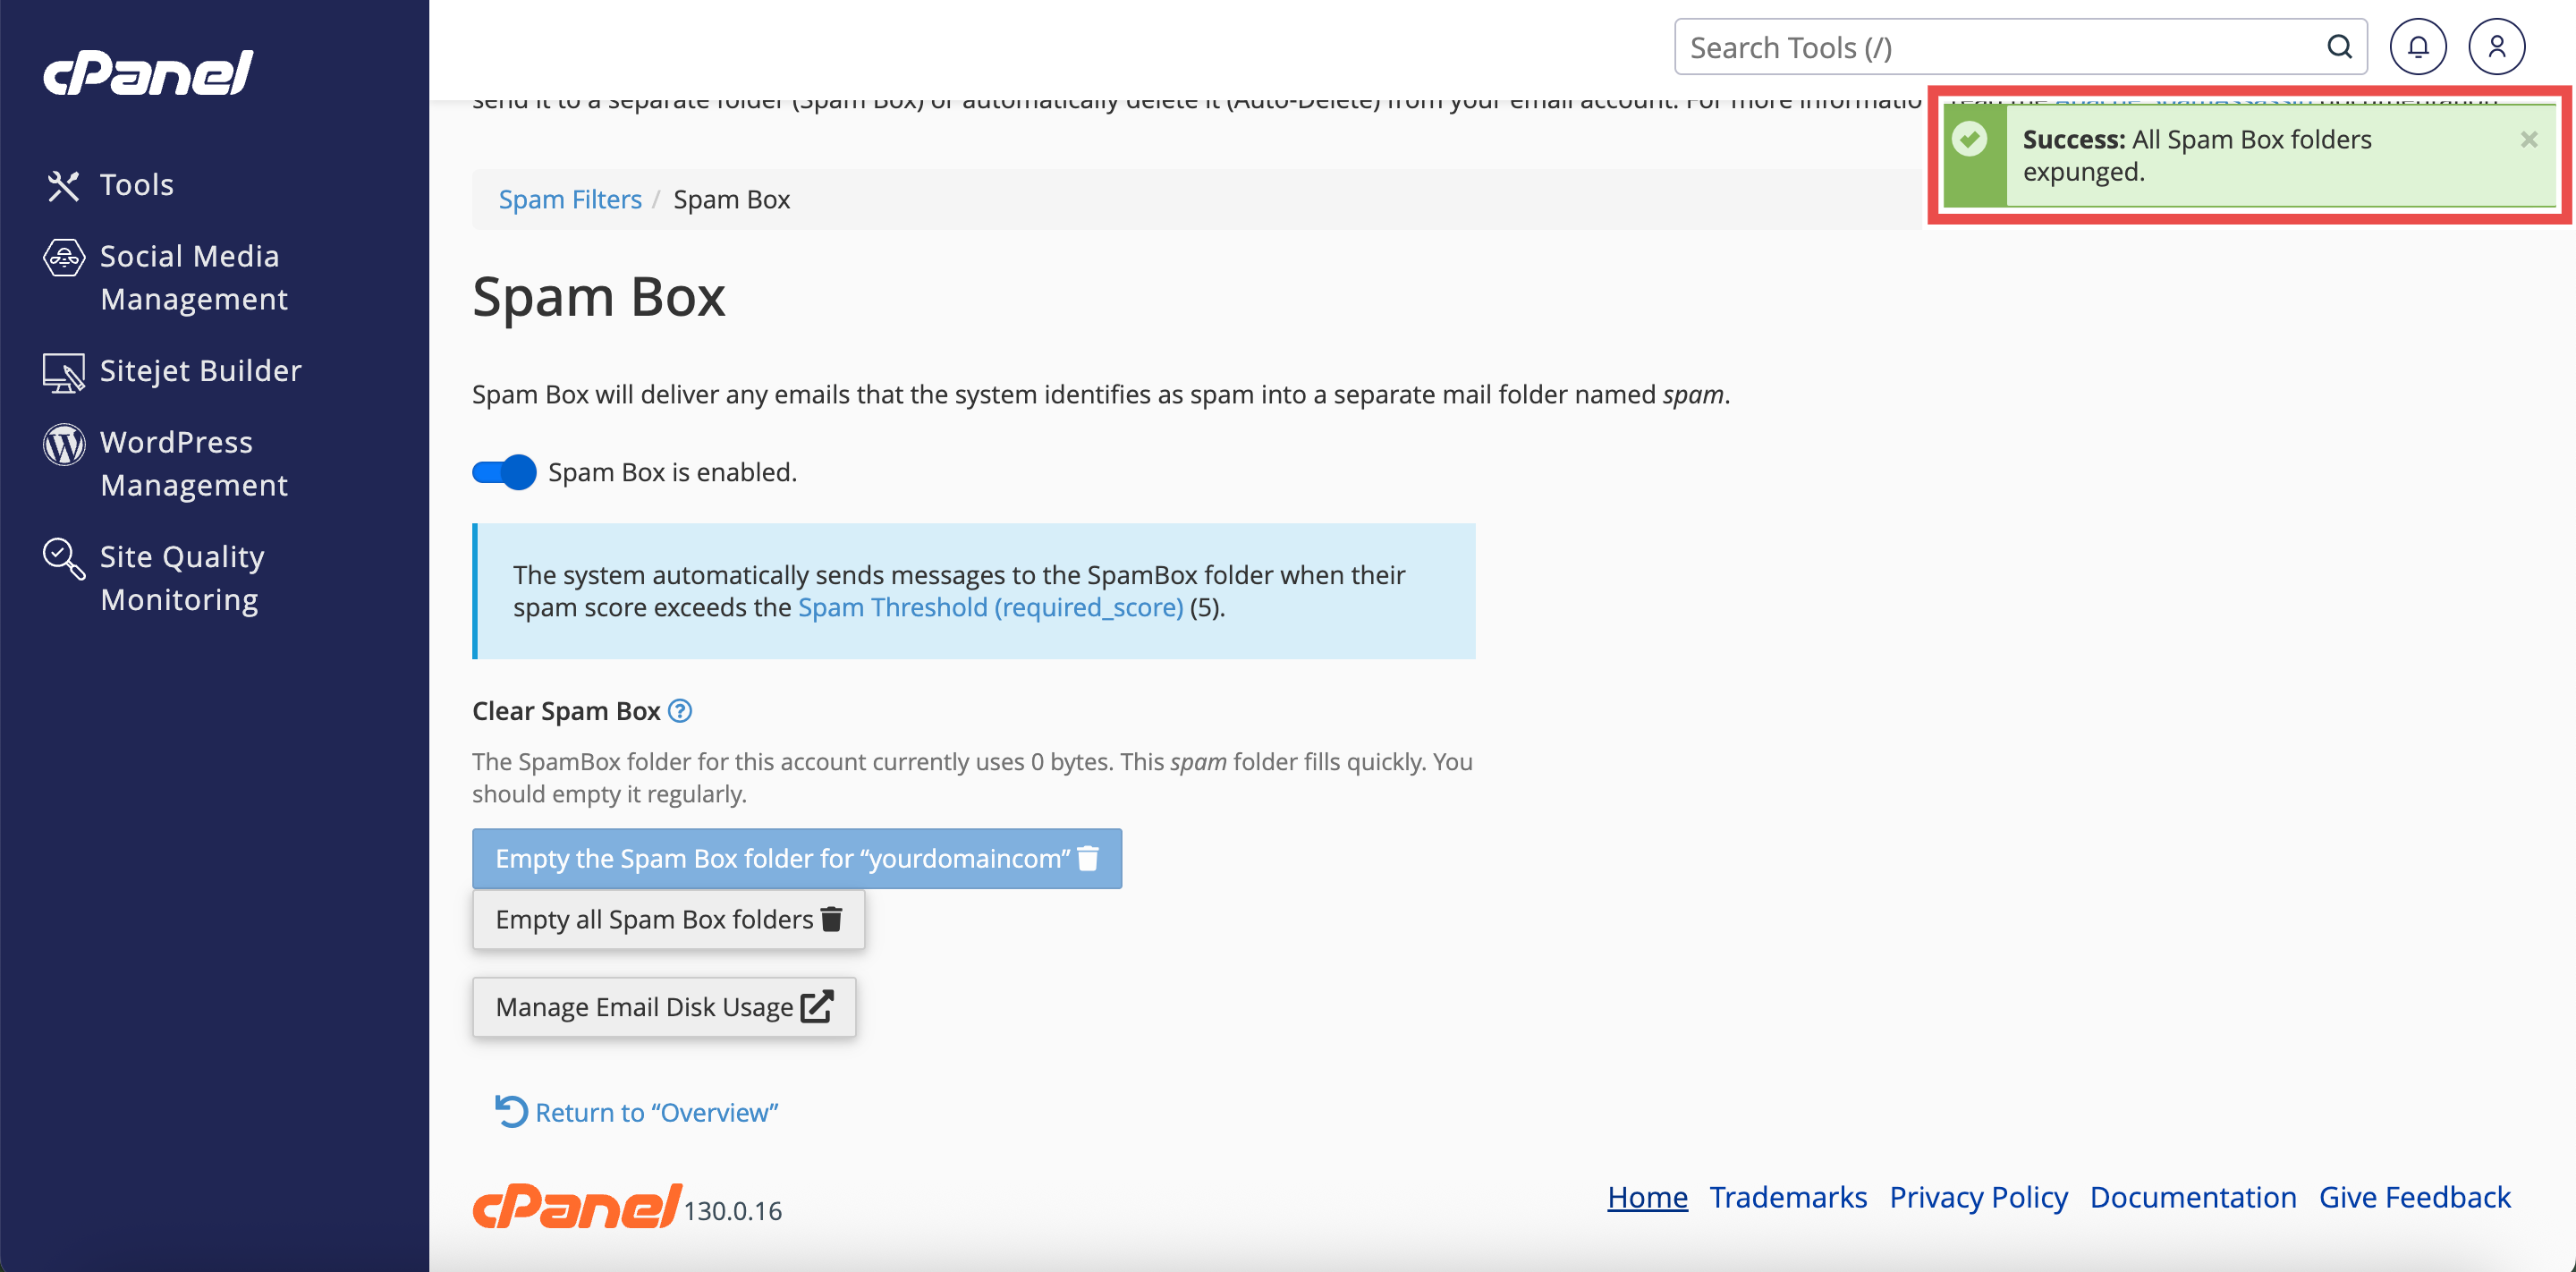Click the cPanel logo in the sidebar
Screen dimensions: 2576x1272
click(148, 73)
